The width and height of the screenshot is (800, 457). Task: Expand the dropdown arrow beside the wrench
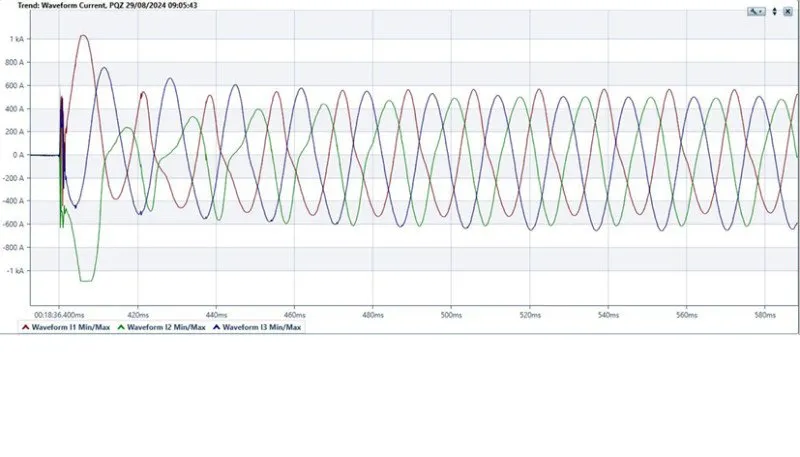[x=761, y=11]
